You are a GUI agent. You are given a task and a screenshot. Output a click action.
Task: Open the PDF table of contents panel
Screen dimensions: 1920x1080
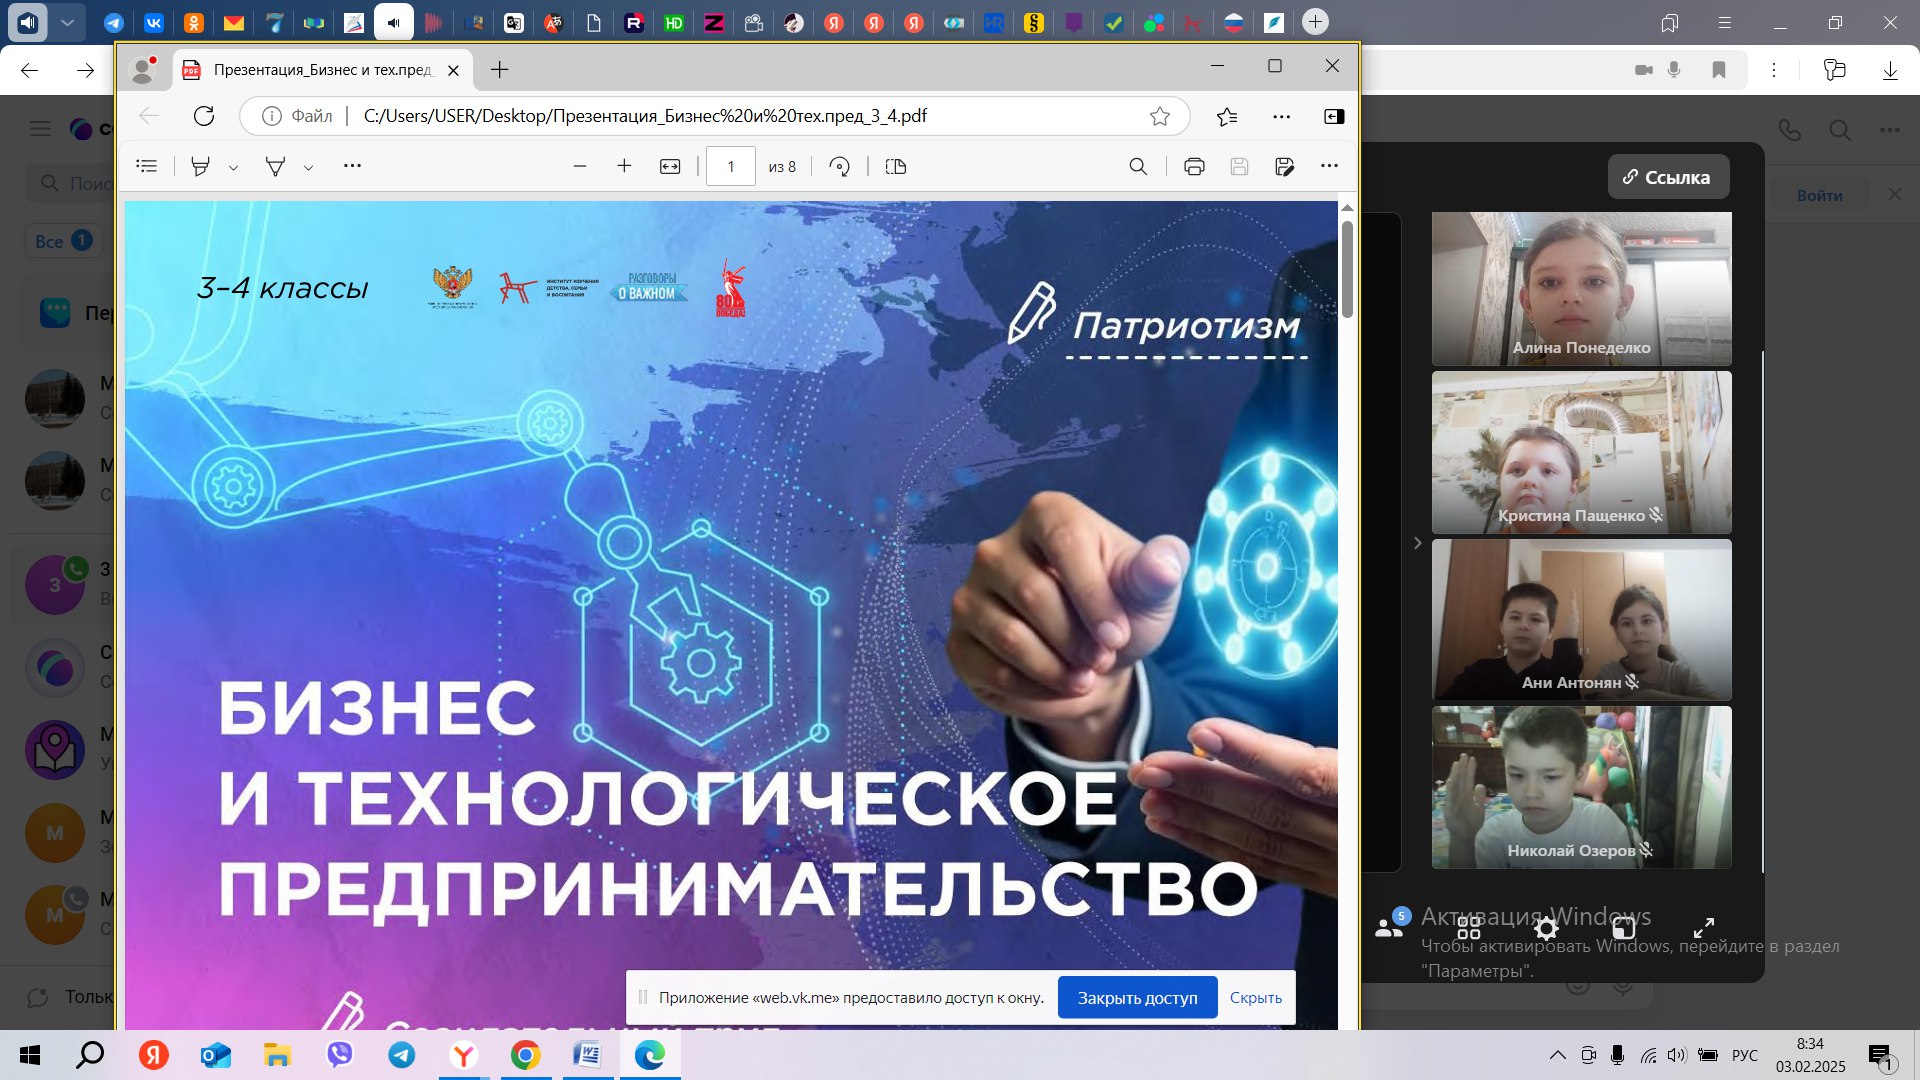[147, 166]
